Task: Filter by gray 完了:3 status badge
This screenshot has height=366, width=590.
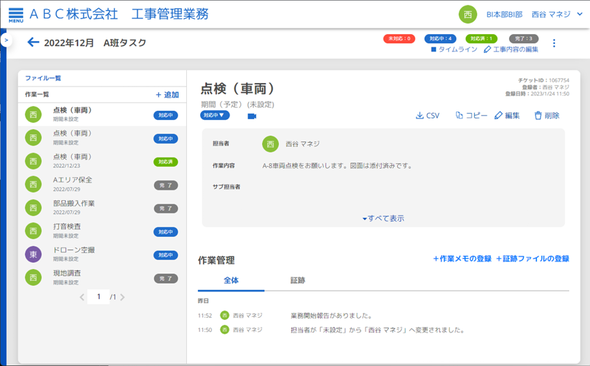Action: point(524,38)
